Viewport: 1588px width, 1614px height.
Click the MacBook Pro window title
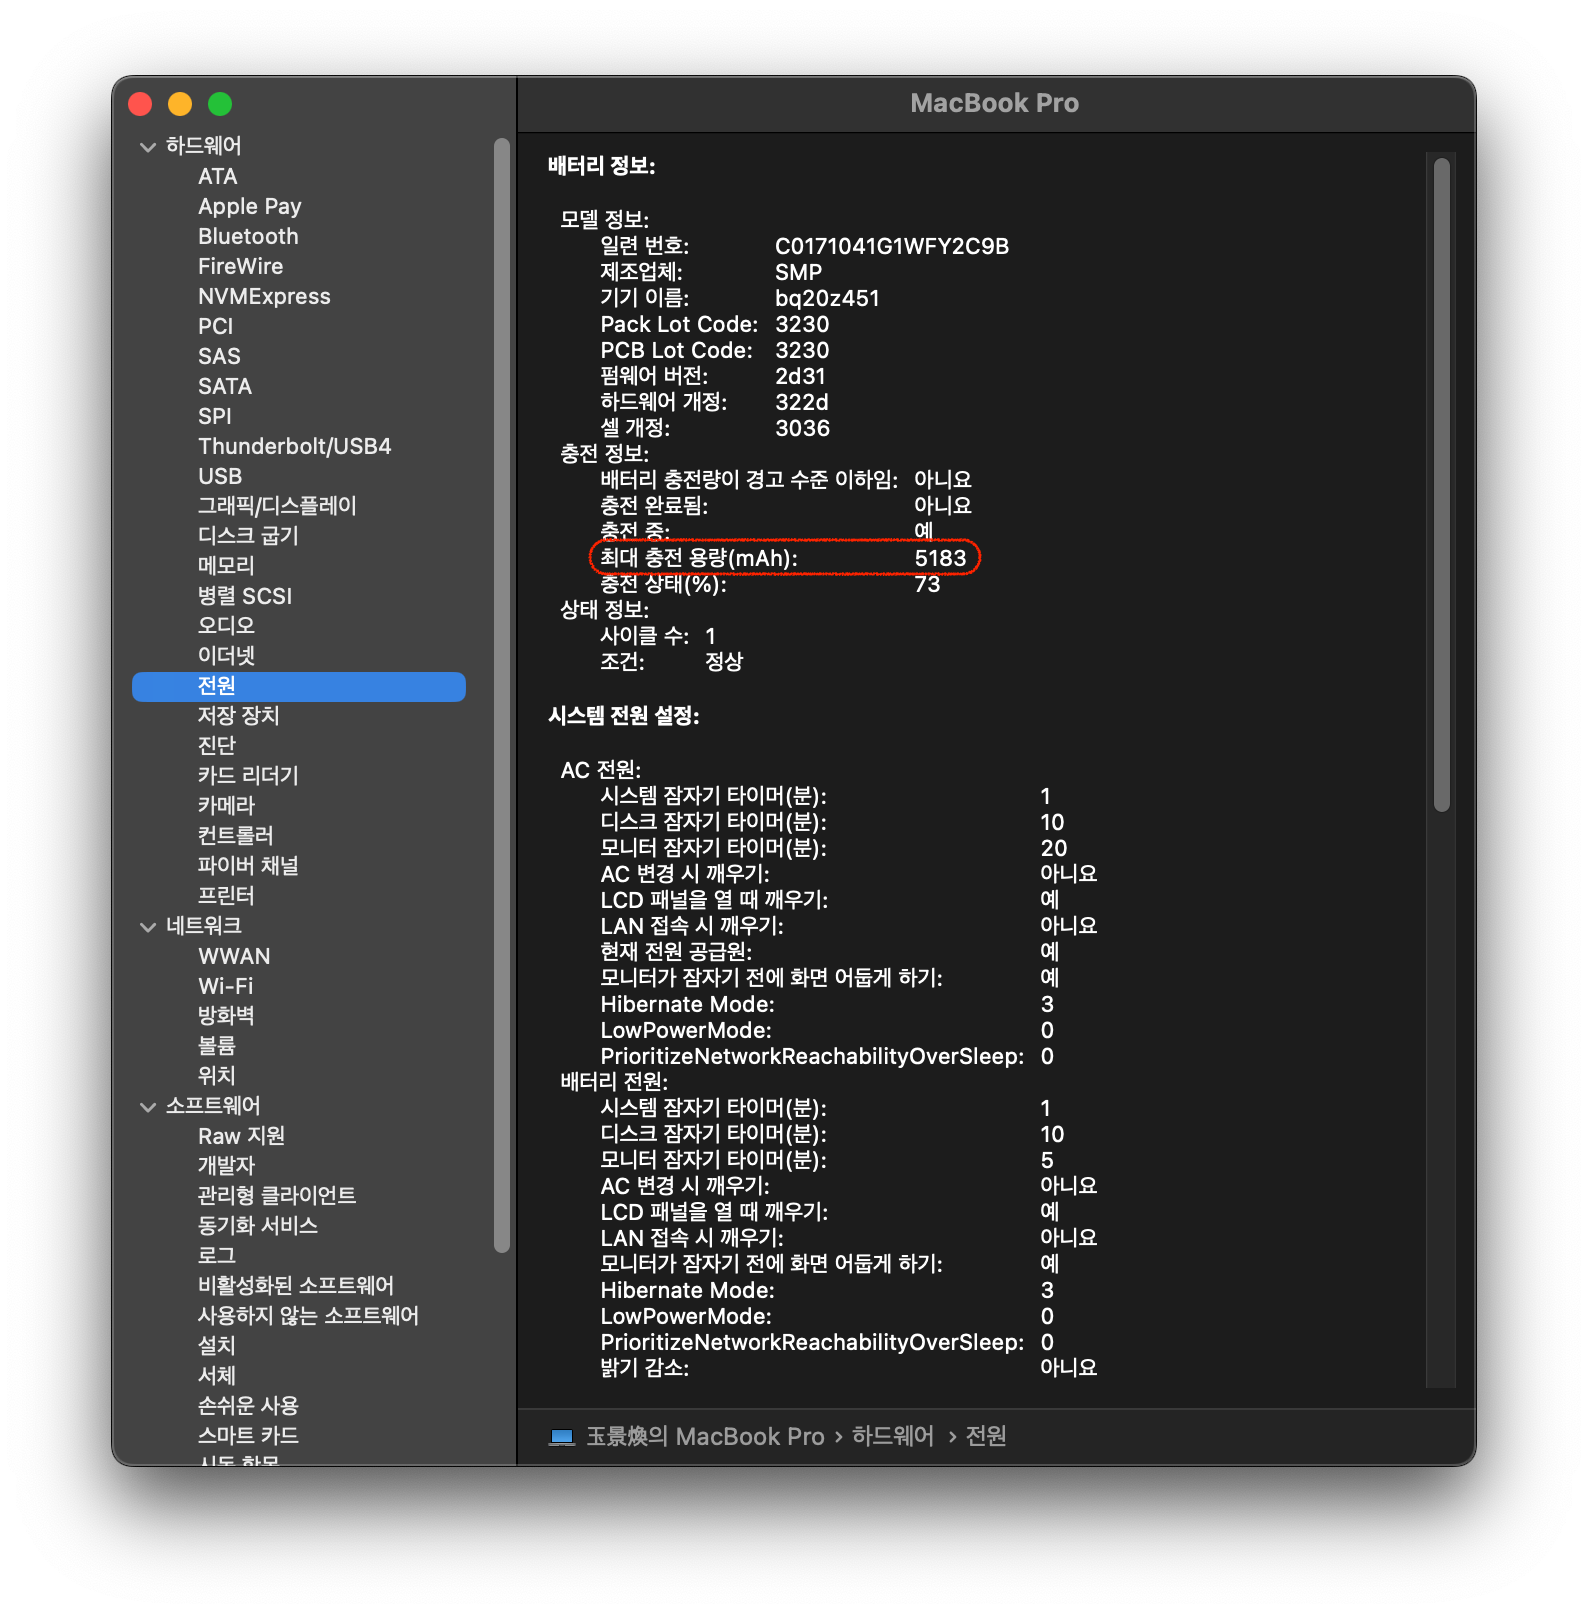(994, 103)
